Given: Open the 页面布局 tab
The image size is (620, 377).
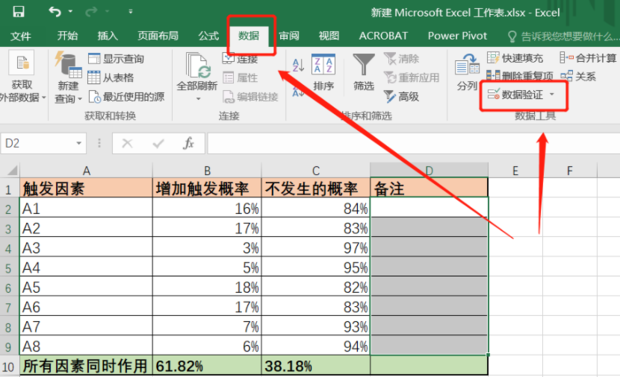Looking at the screenshot, I should [x=158, y=36].
